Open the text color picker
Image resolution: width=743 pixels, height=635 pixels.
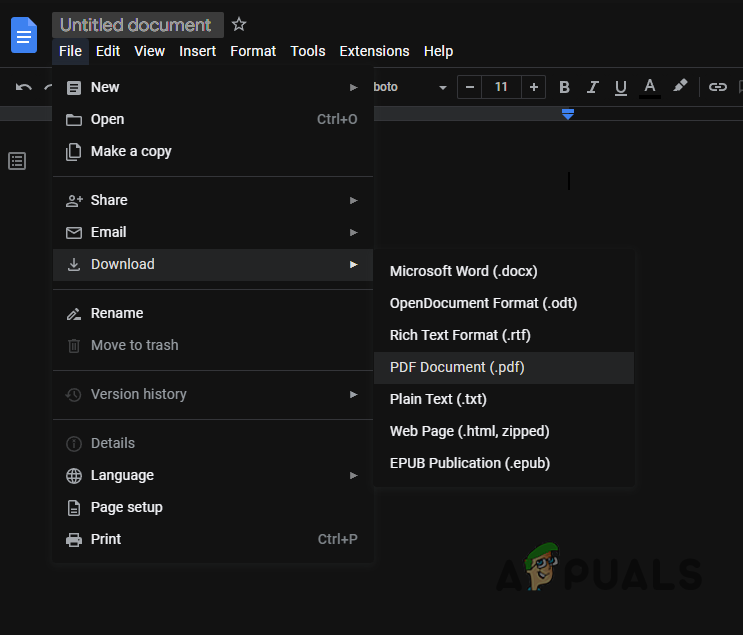[x=650, y=88]
